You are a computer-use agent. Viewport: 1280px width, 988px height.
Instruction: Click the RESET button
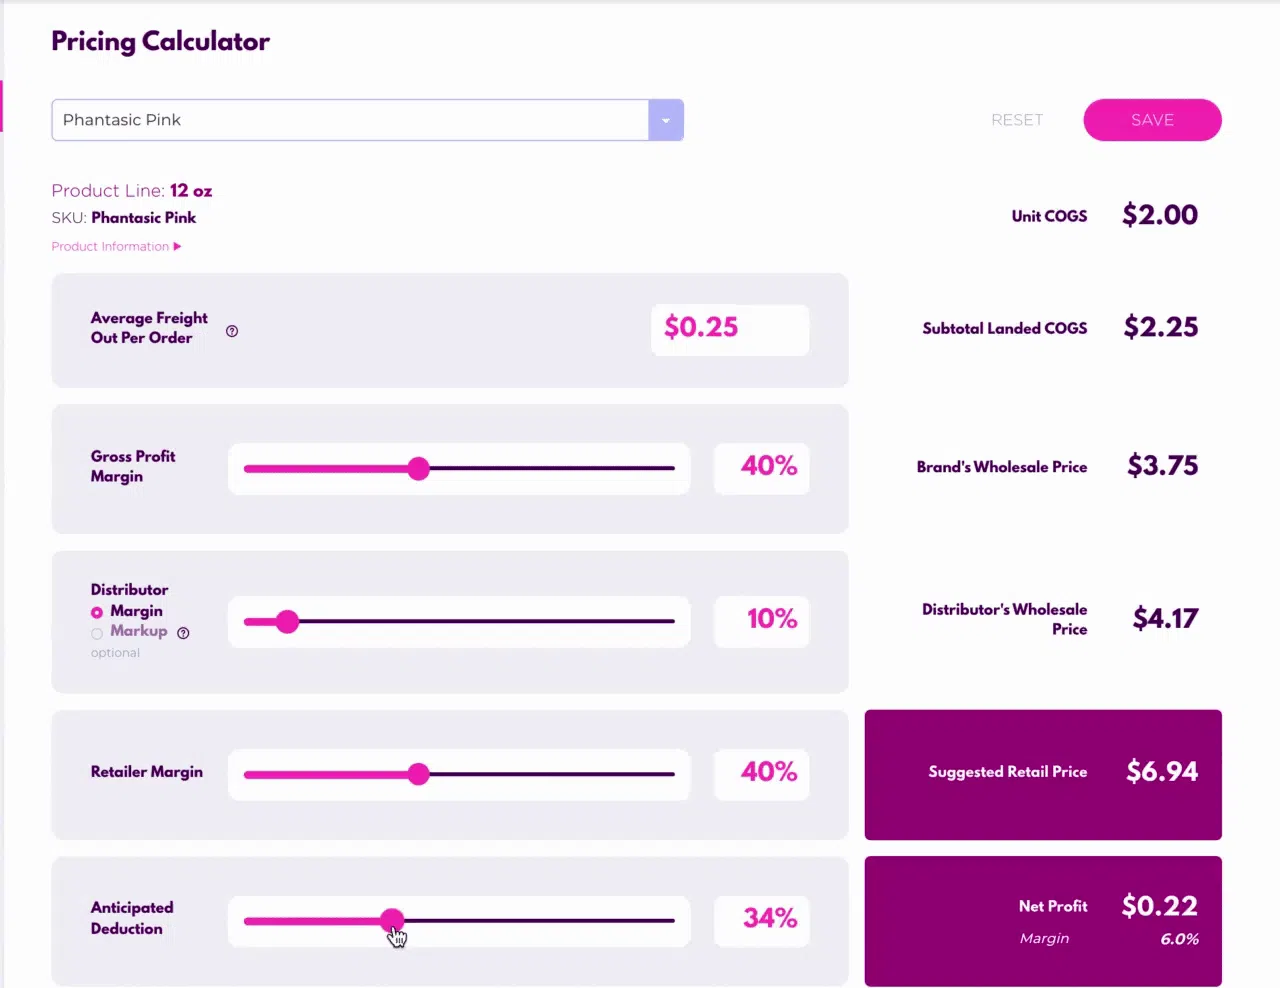(1017, 120)
